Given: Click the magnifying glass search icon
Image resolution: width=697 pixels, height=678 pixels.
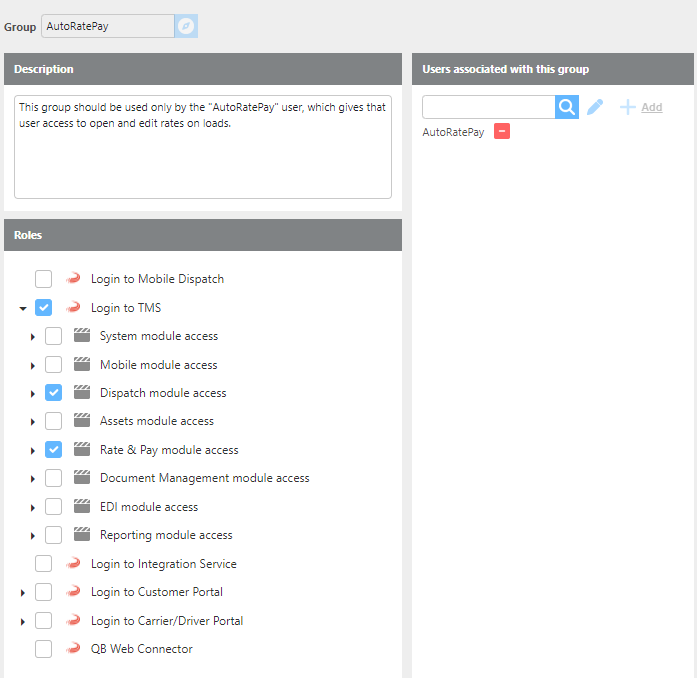Looking at the screenshot, I should 567,107.
